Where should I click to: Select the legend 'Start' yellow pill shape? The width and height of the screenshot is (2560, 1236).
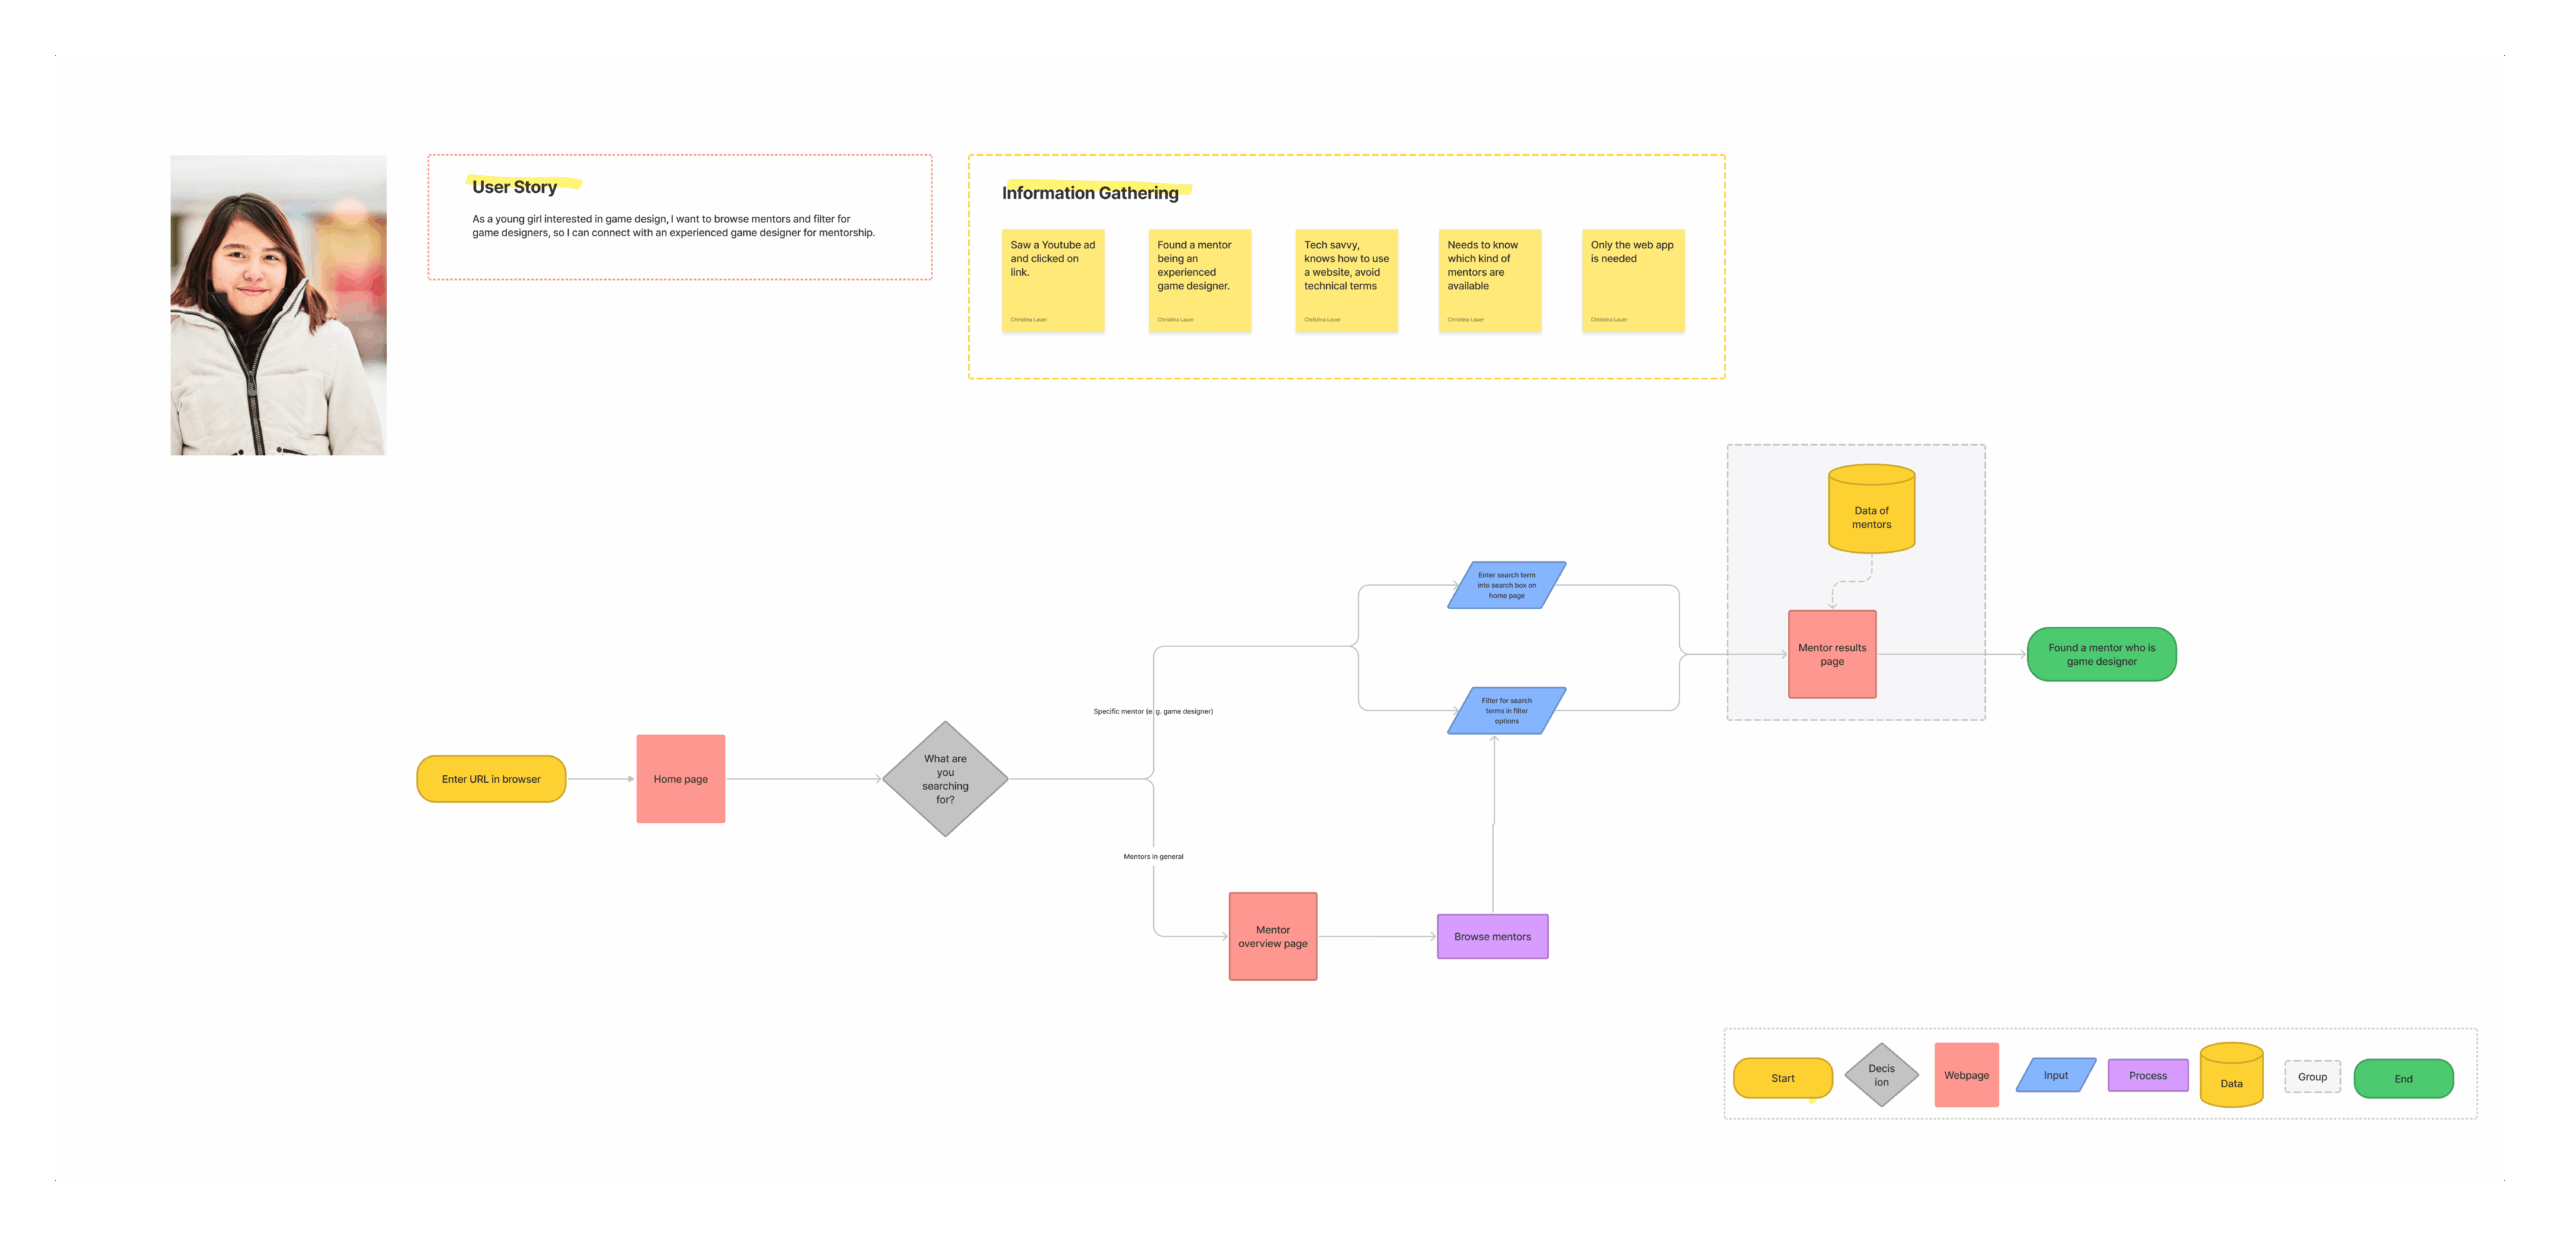tap(1781, 1077)
